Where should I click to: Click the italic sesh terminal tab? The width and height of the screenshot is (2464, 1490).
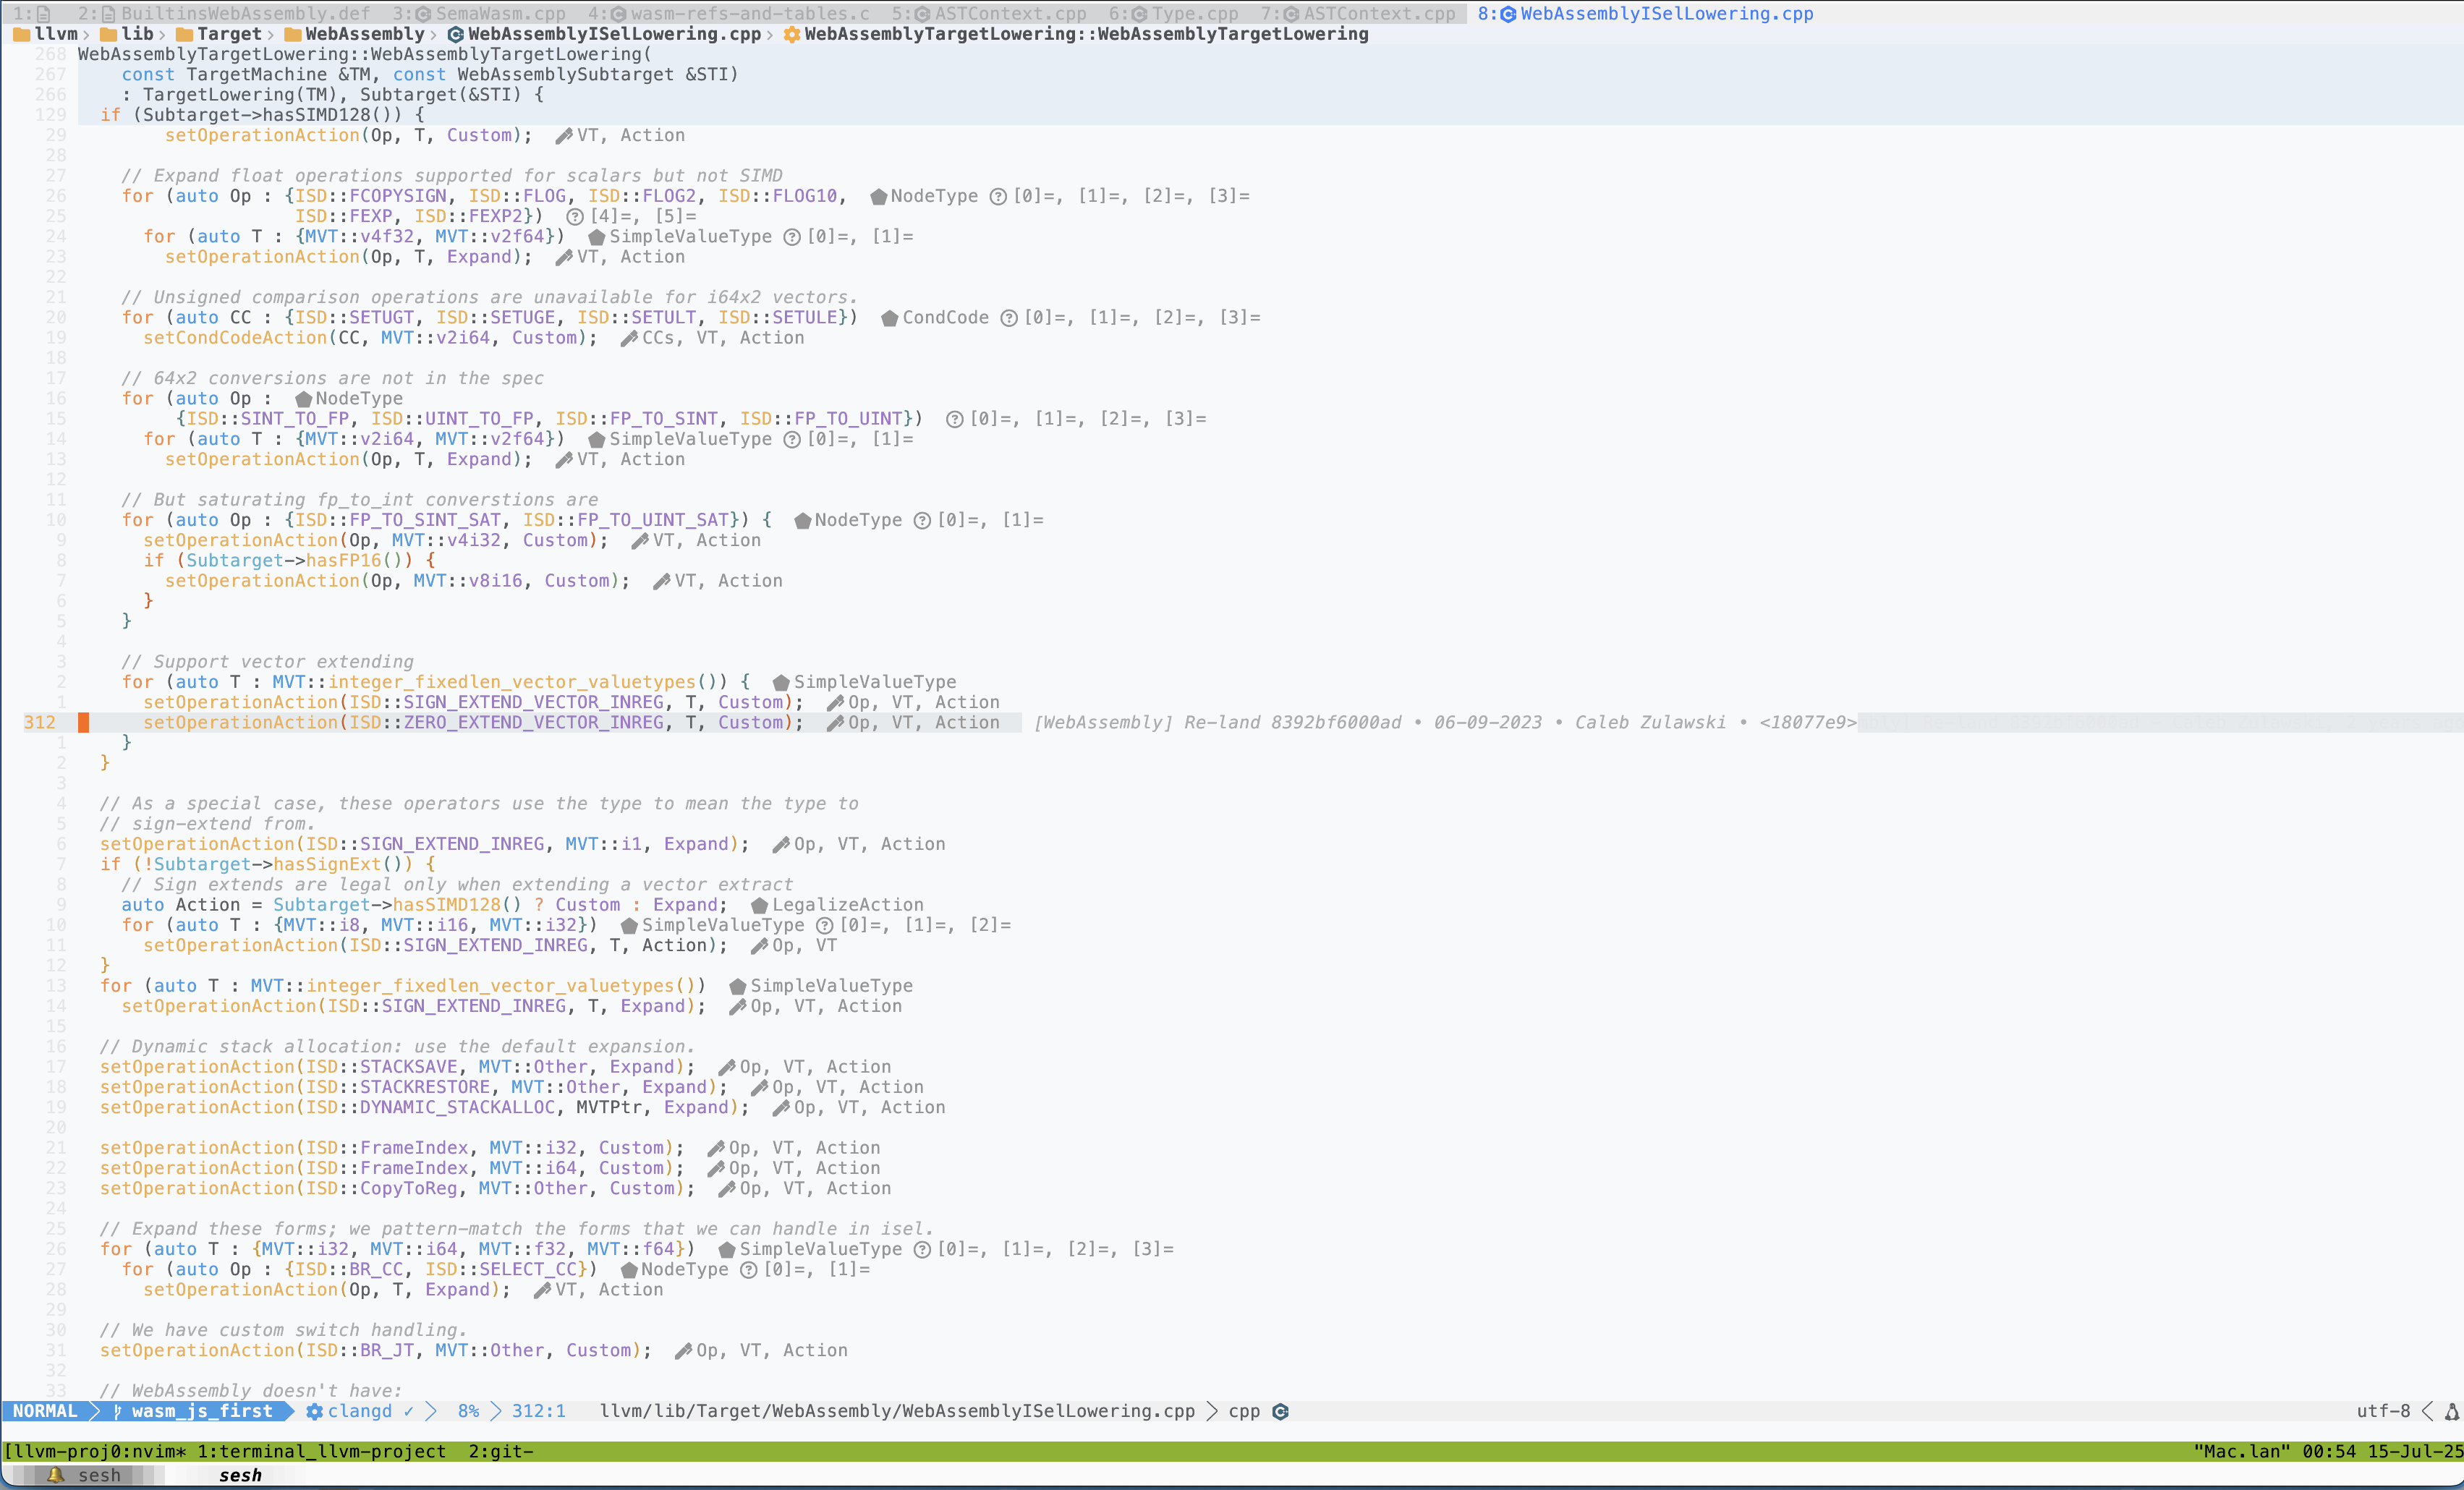click(x=240, y=1475)
